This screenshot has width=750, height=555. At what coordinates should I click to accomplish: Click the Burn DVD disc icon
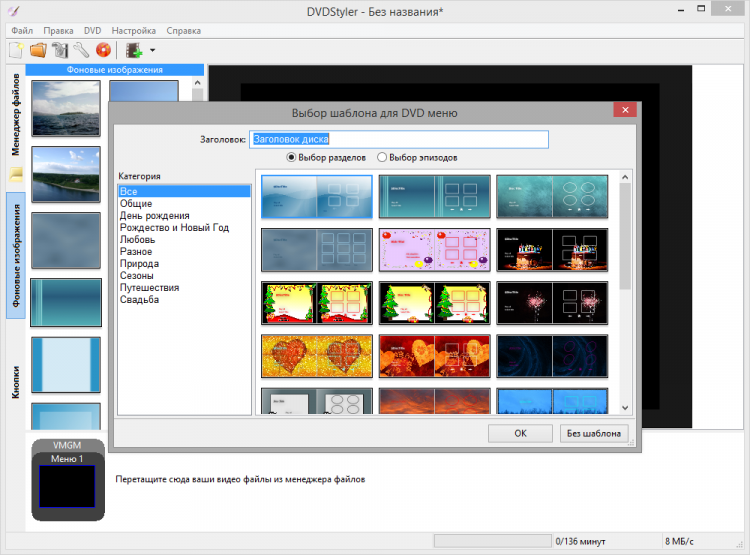101,49
